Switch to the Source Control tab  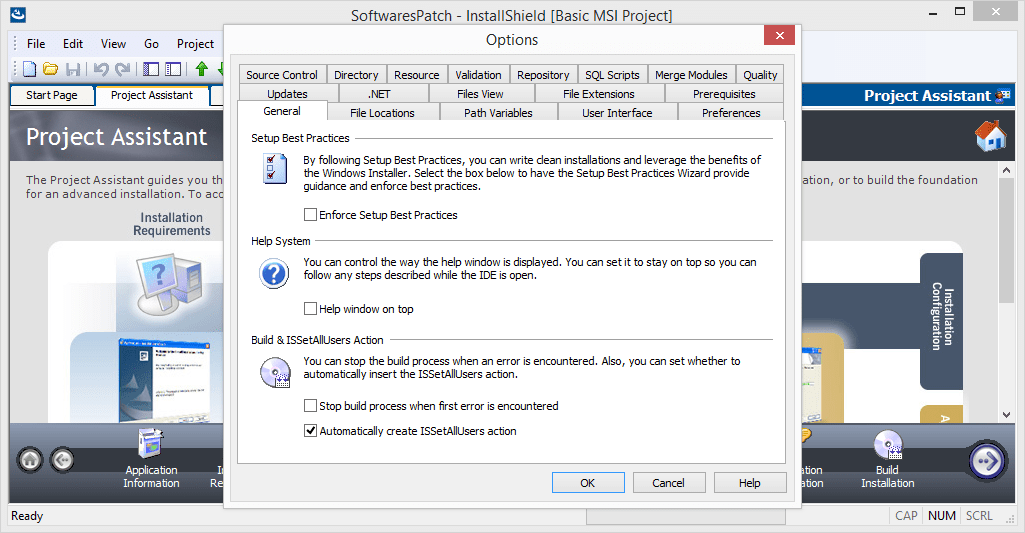282,75
